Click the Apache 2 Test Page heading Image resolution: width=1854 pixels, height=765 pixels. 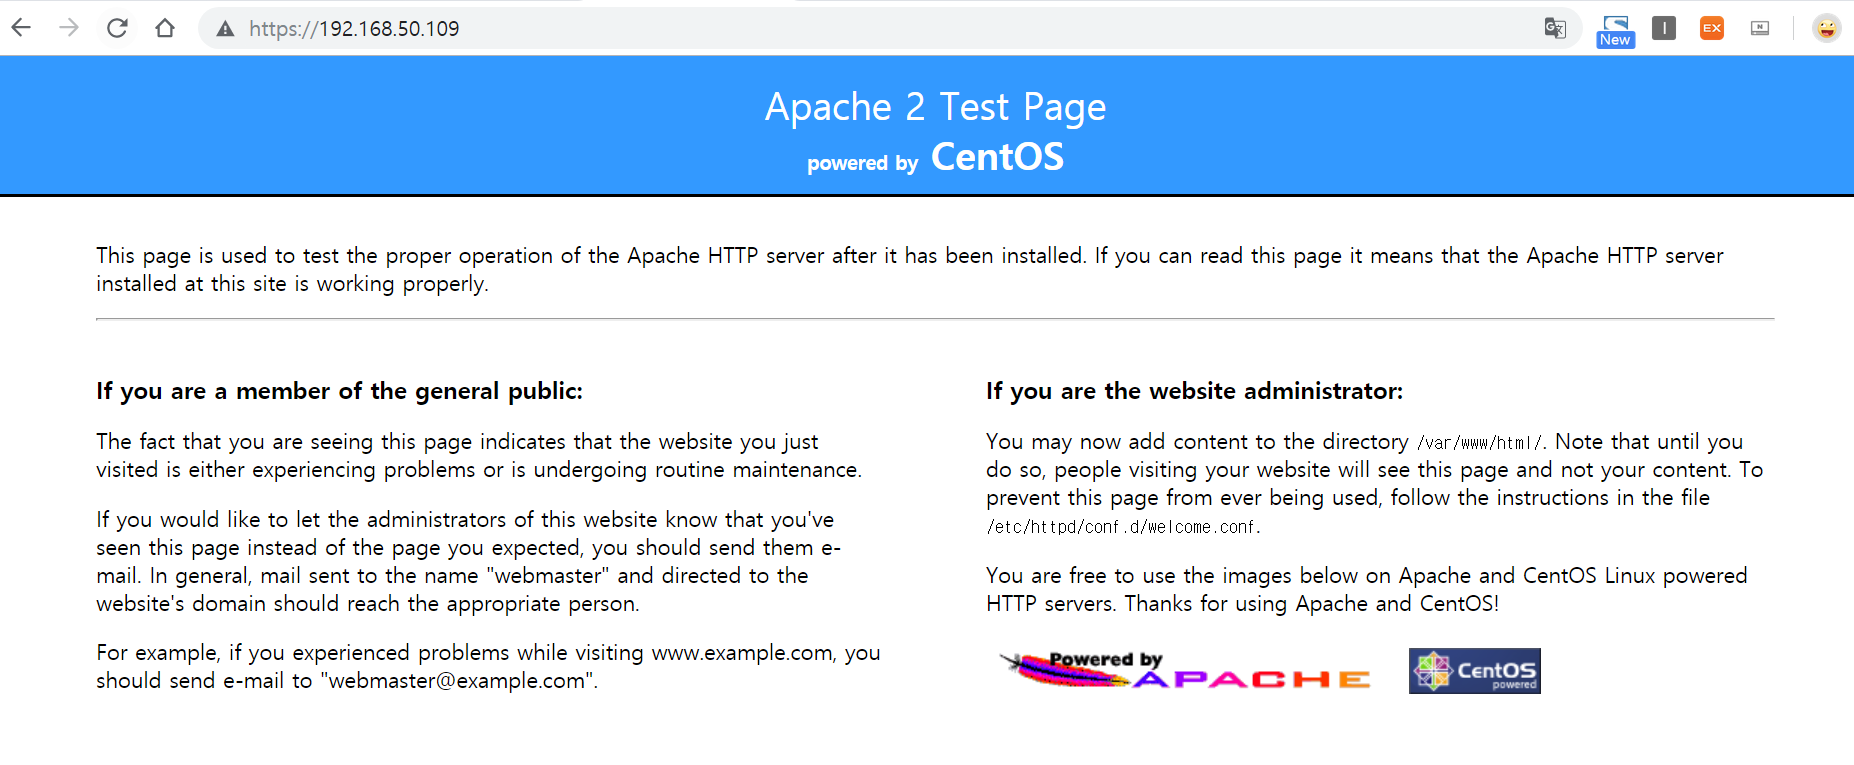pos(935,107)
